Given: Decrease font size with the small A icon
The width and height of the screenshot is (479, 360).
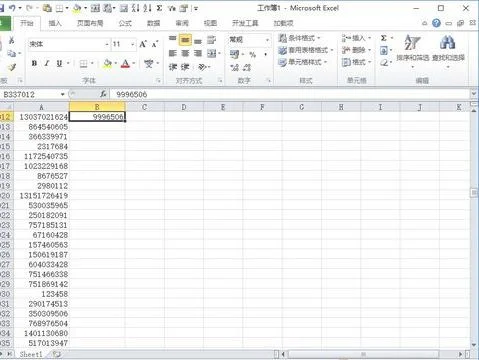Looking at the screenshot, I should point(155,44).
